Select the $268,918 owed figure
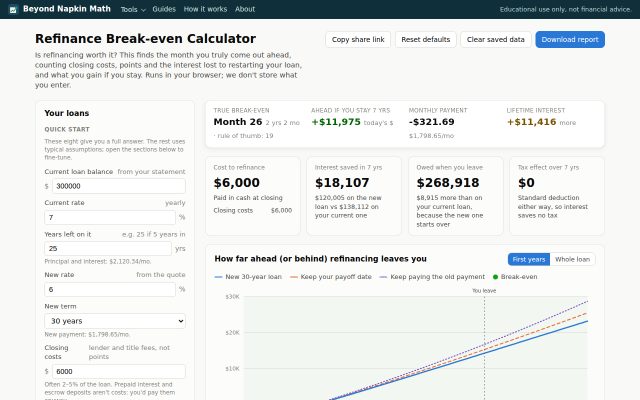Screen dimensions: 640x400 (x=448, y=183)
